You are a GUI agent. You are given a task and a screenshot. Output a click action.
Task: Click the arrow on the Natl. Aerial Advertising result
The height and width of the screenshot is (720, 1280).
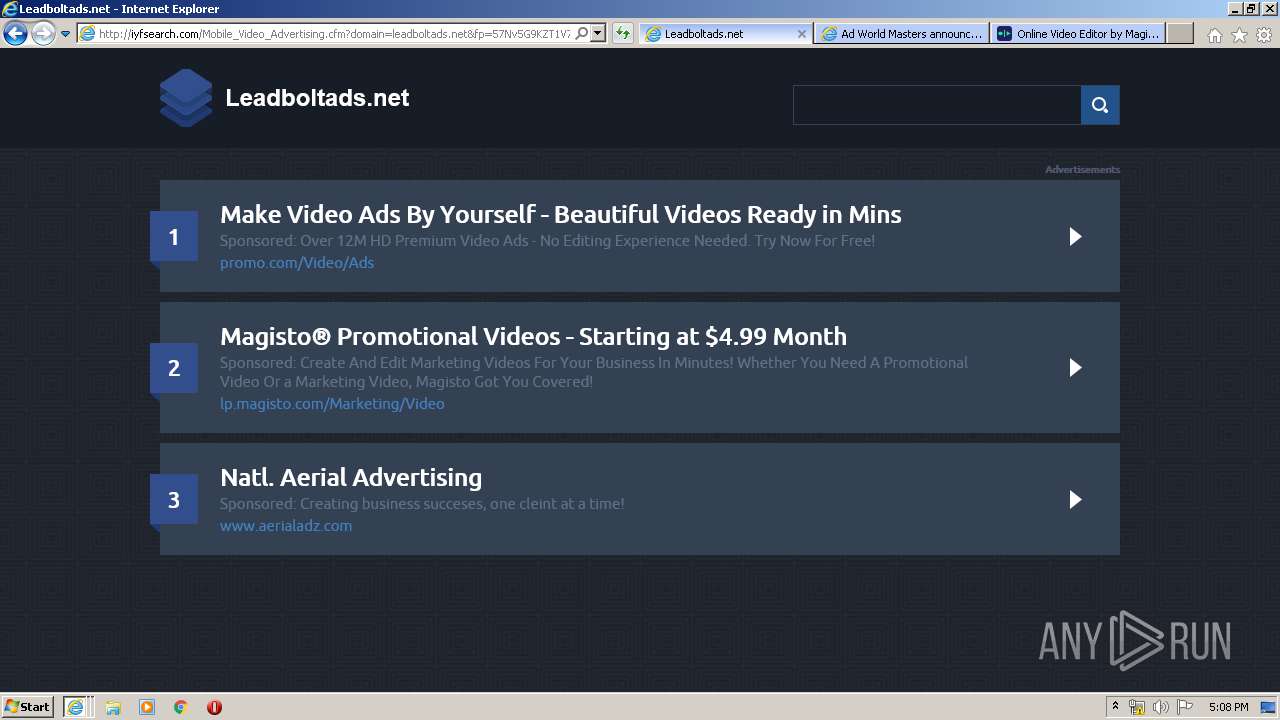[x=1075, y=499]
